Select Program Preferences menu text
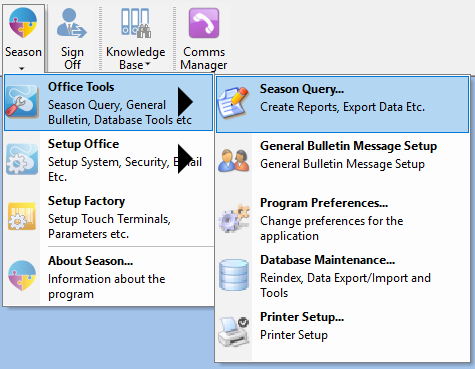This screenshot has height=369, width=475. tap(324, 203)
